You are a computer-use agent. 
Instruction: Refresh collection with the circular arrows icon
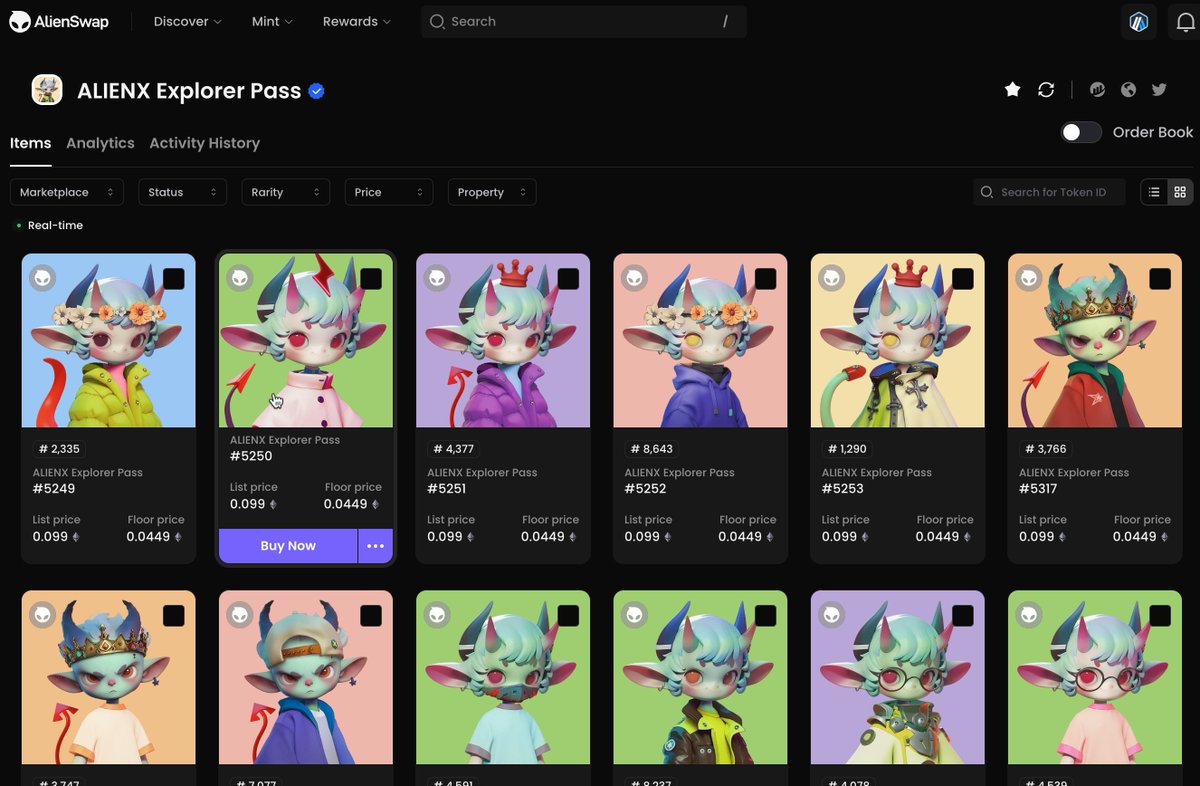click(1046, 90)
